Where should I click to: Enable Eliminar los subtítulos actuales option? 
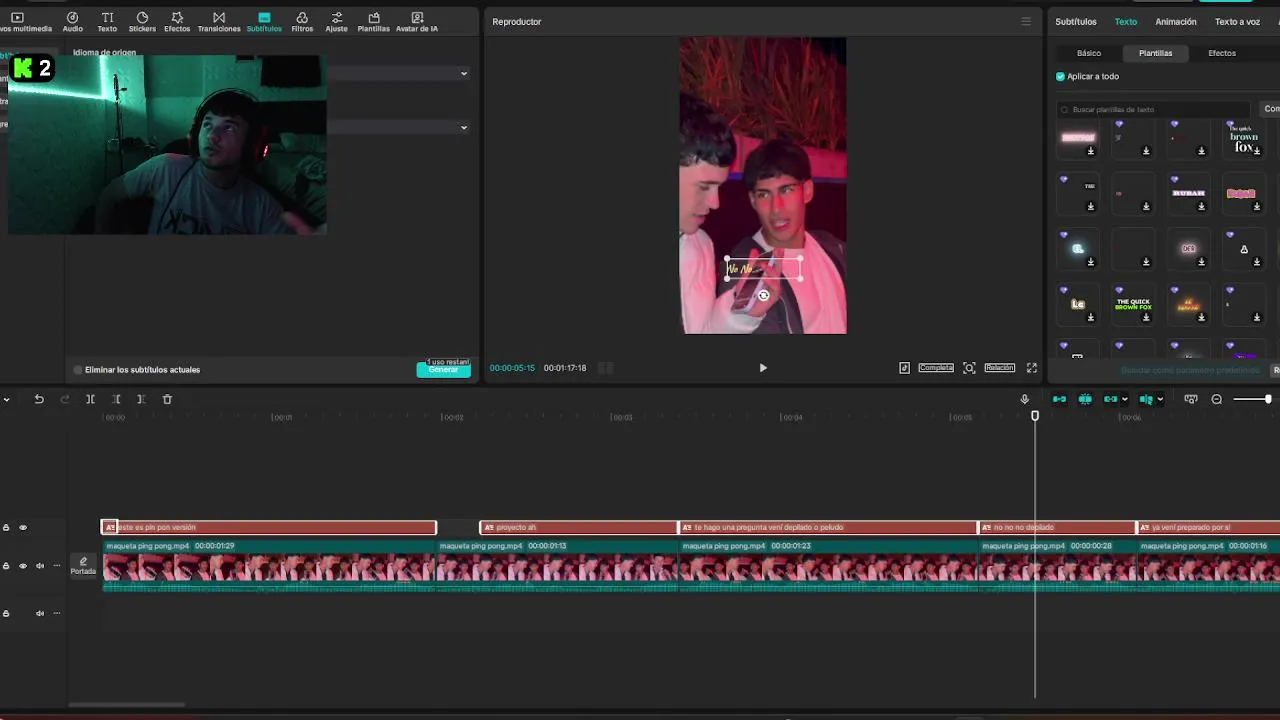78,370
